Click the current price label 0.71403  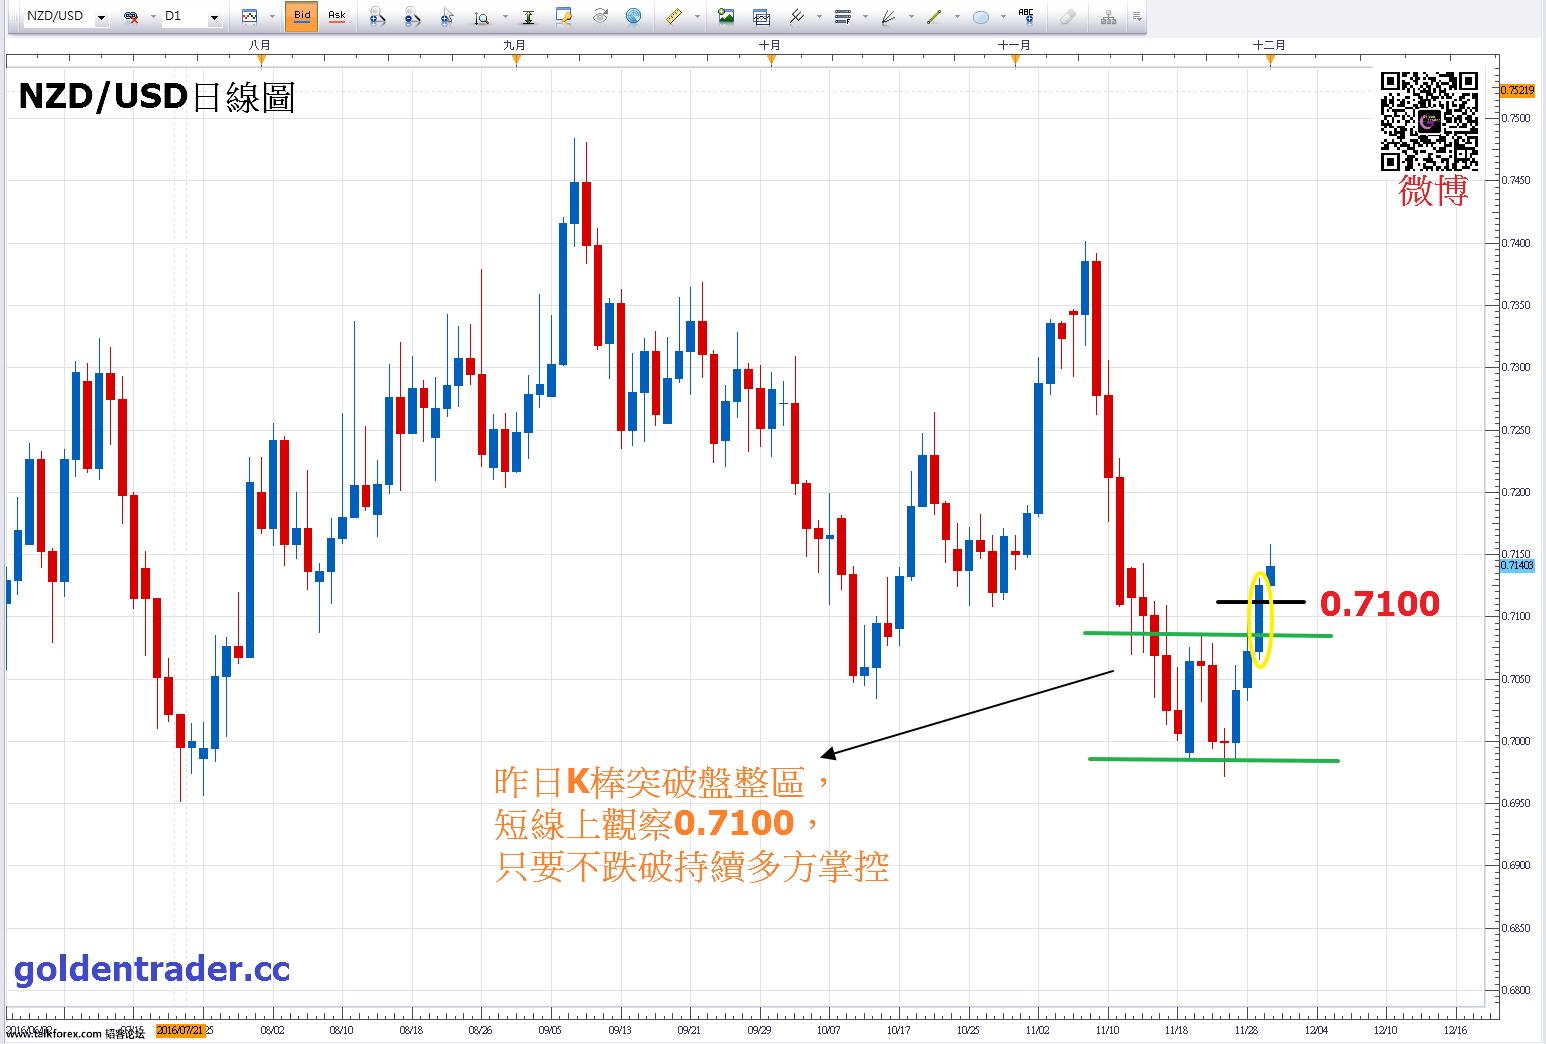[x=1517, y=565]
